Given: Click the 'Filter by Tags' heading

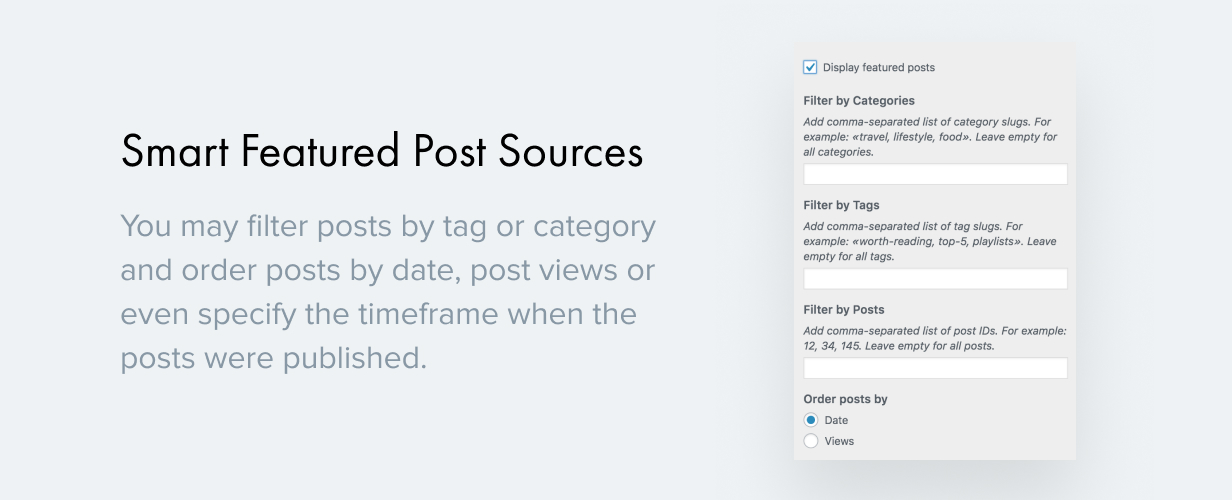Looking at the screenshot, I should click(841, 205).
